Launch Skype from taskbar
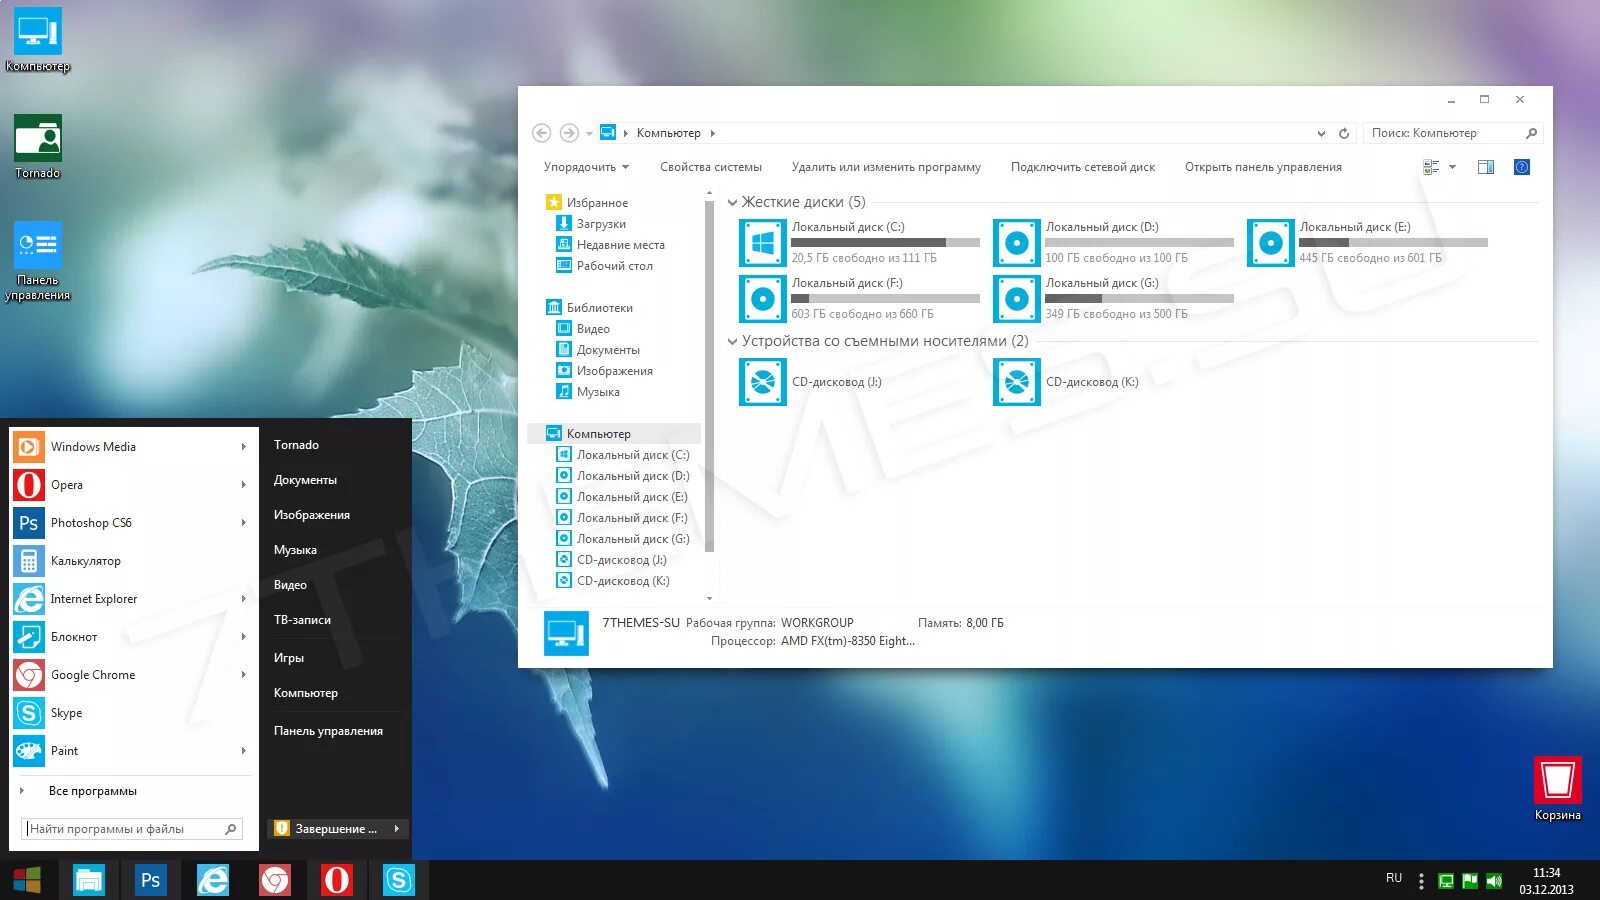The image size is (1600, 900). coord(399,880)
